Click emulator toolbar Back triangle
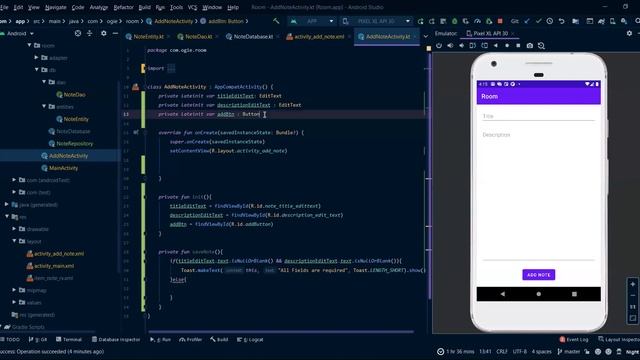The width and height of the screenshot is (640, 360). (496, 46)
